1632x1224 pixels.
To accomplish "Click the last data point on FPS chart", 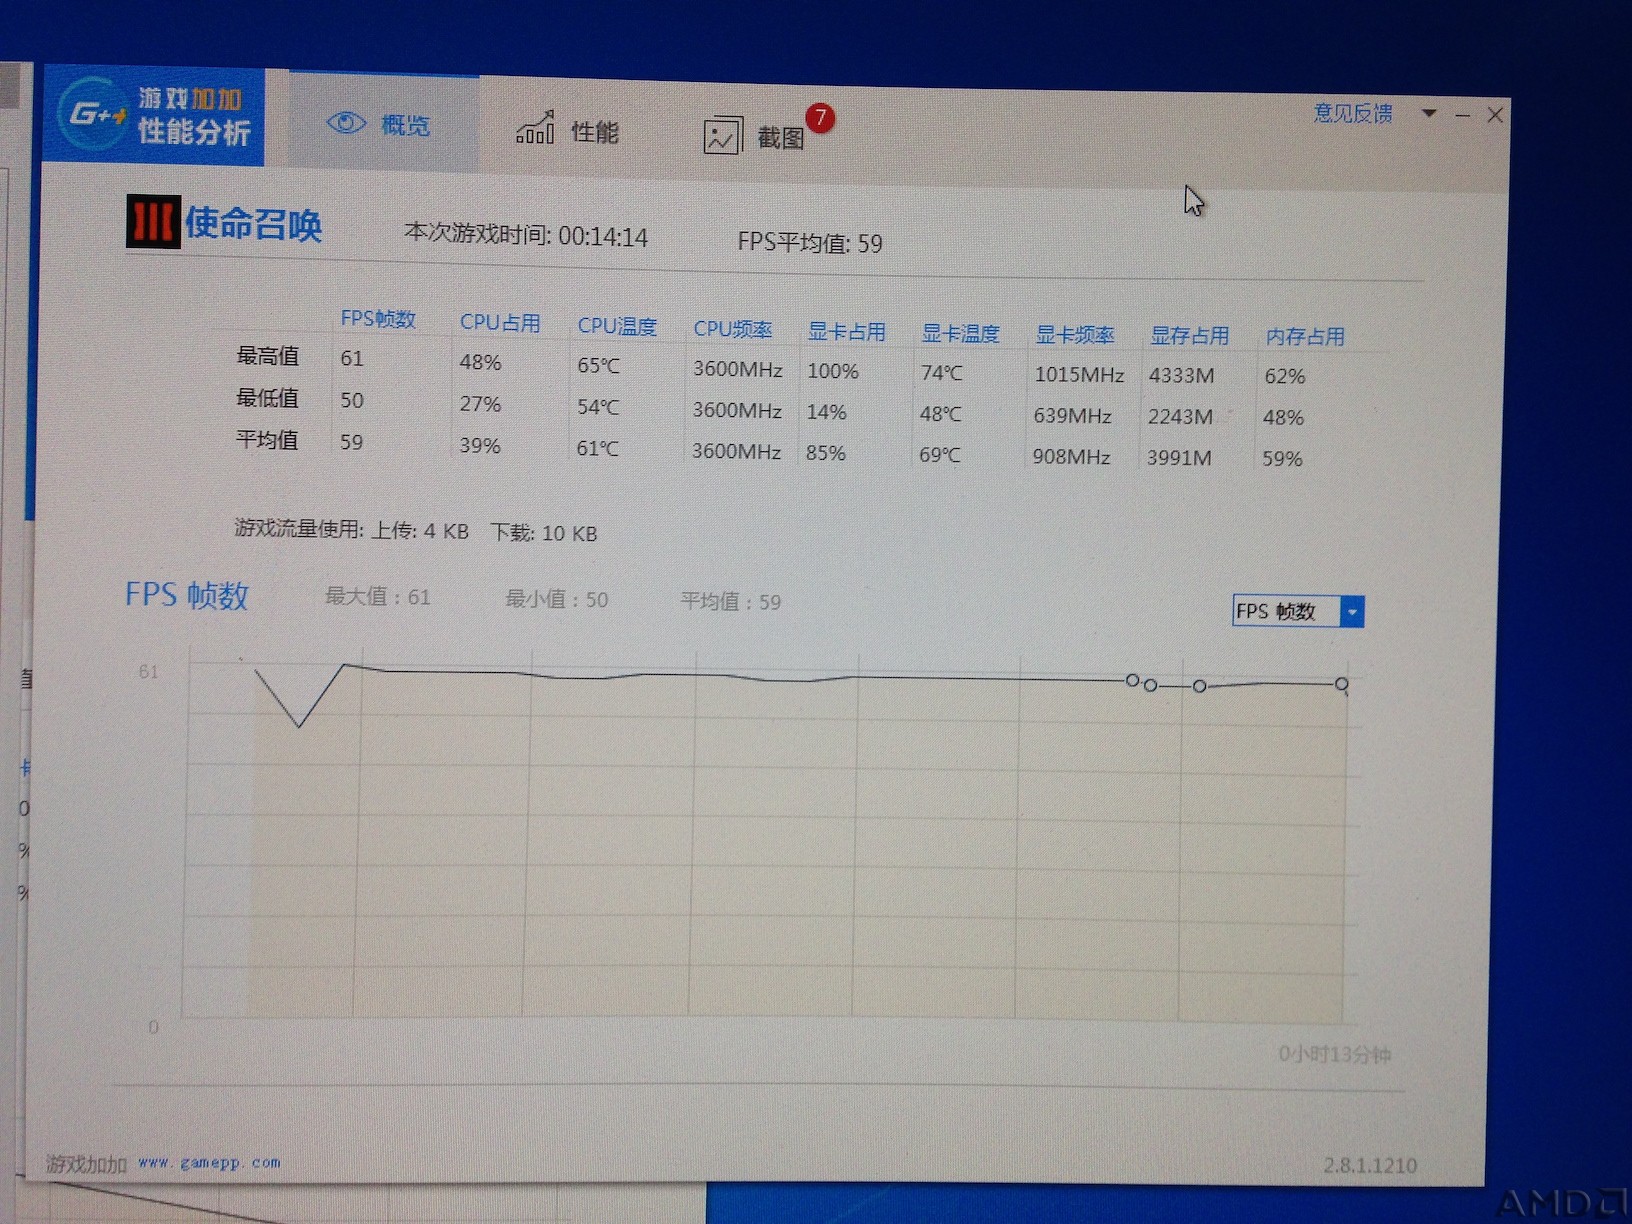I will 1342,684.
